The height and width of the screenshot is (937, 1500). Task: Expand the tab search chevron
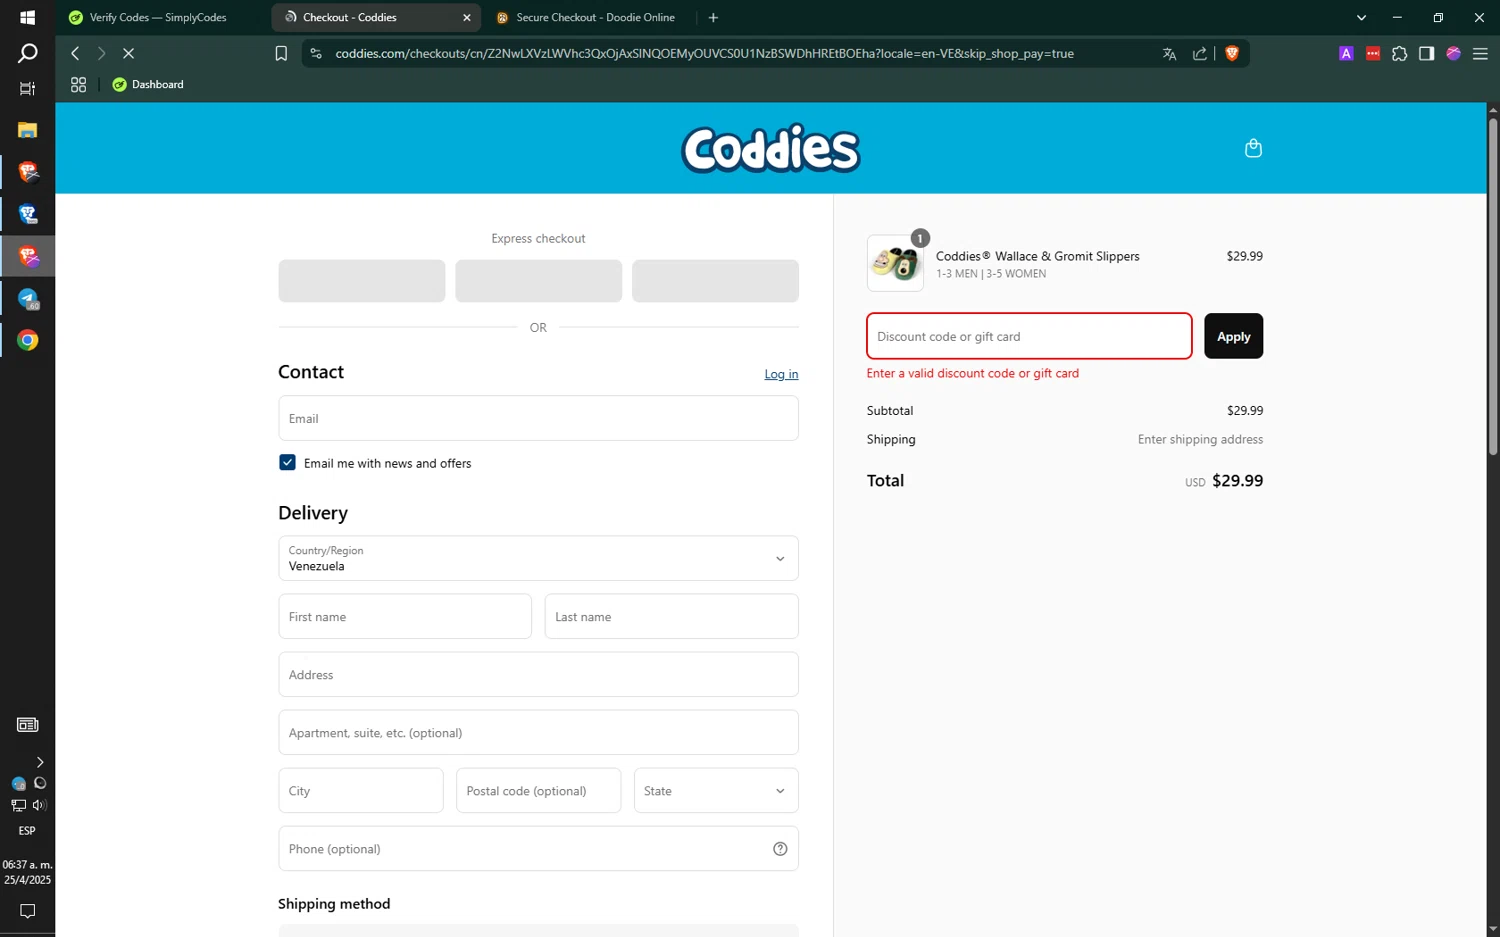[x=1361, y=18]
